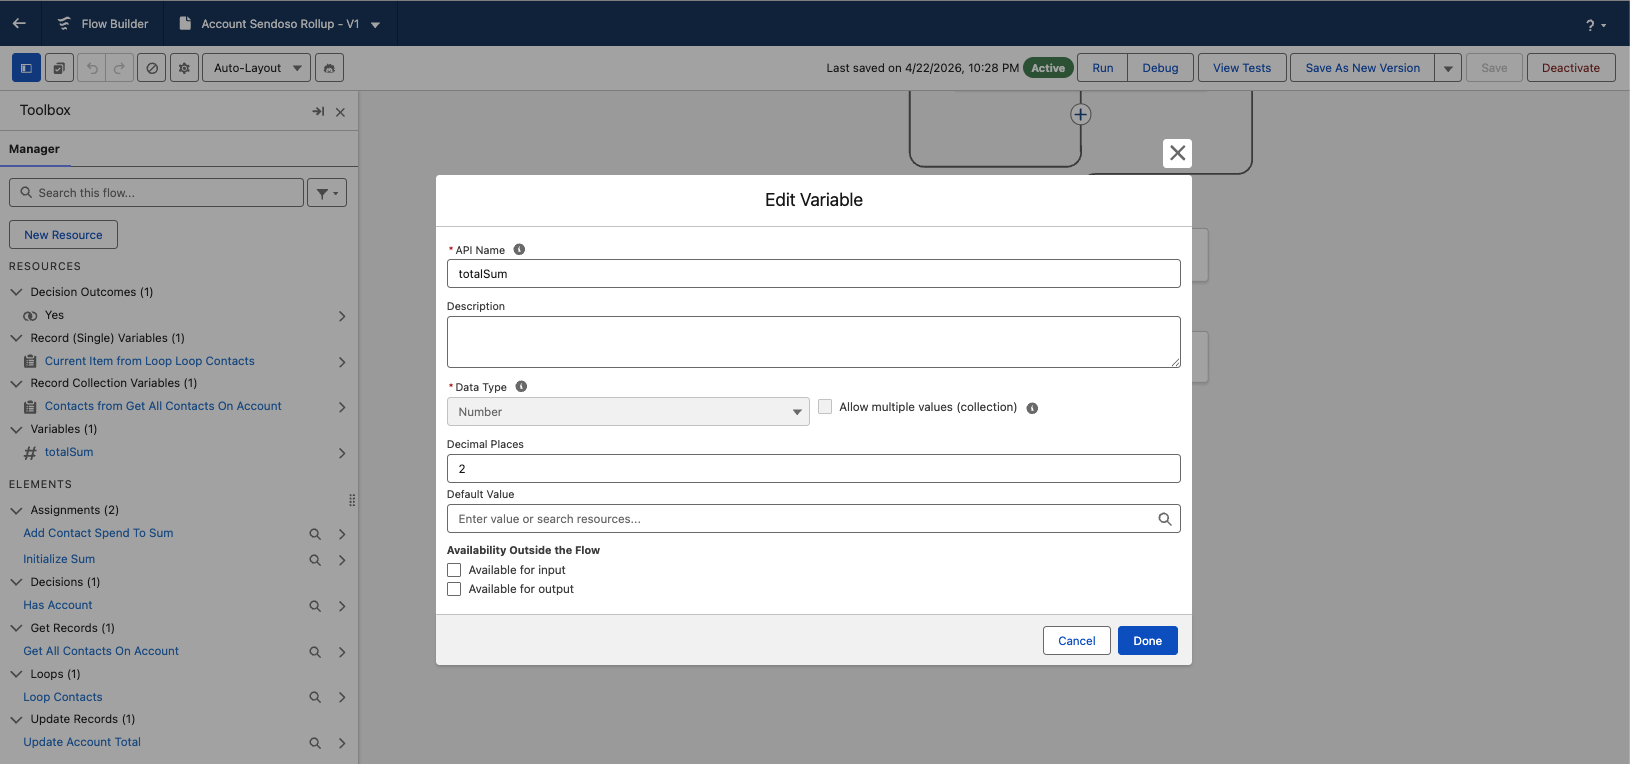Select the Manager tab

click(34, 149)
